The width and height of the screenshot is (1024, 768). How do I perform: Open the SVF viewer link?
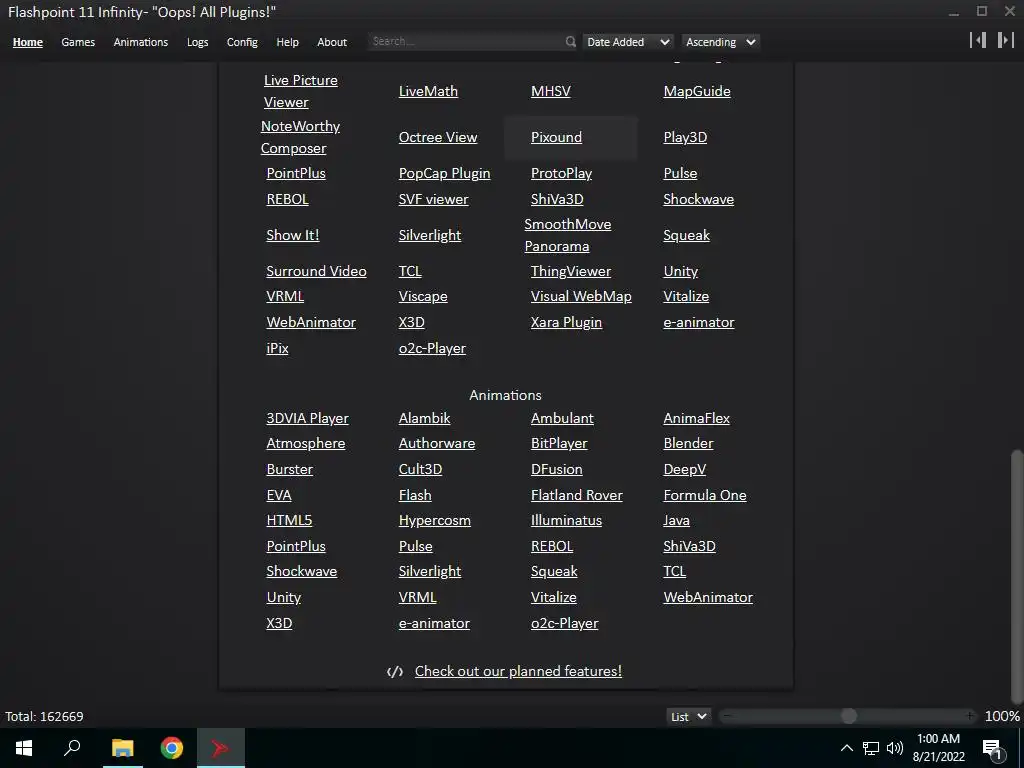point(434,199)
